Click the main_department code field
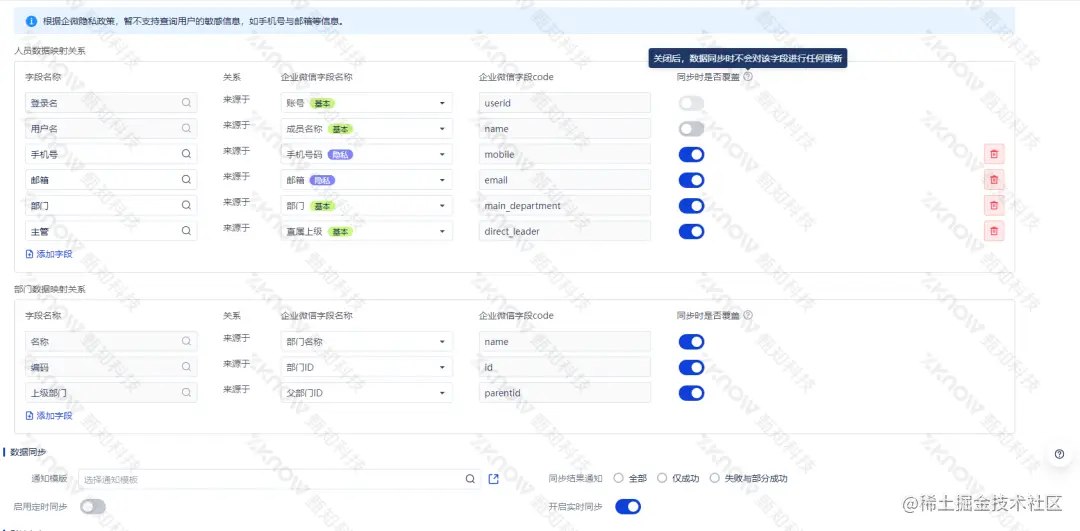Screen dimensions: 1080x531 pyautogui.click(x=565, y=205)
